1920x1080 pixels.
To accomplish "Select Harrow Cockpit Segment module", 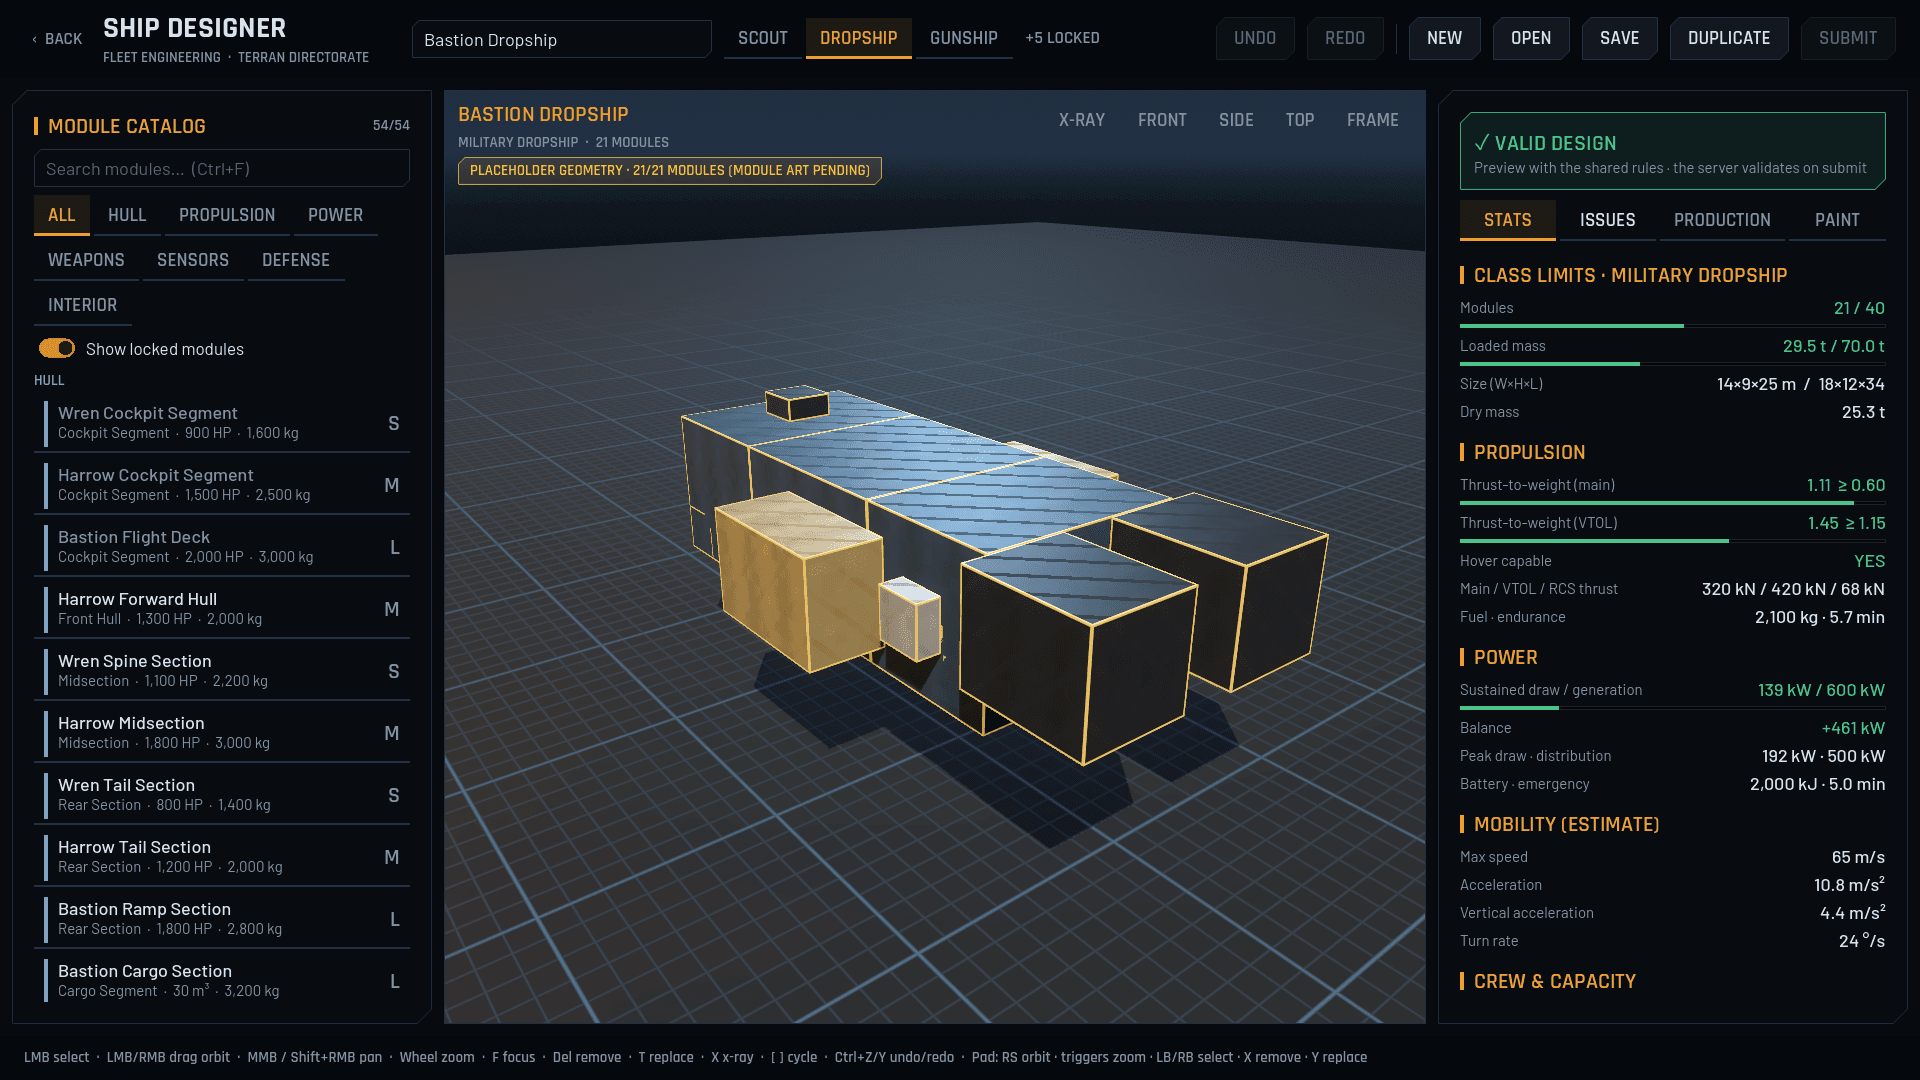I will pyautogui.click(x=222, y=485).
